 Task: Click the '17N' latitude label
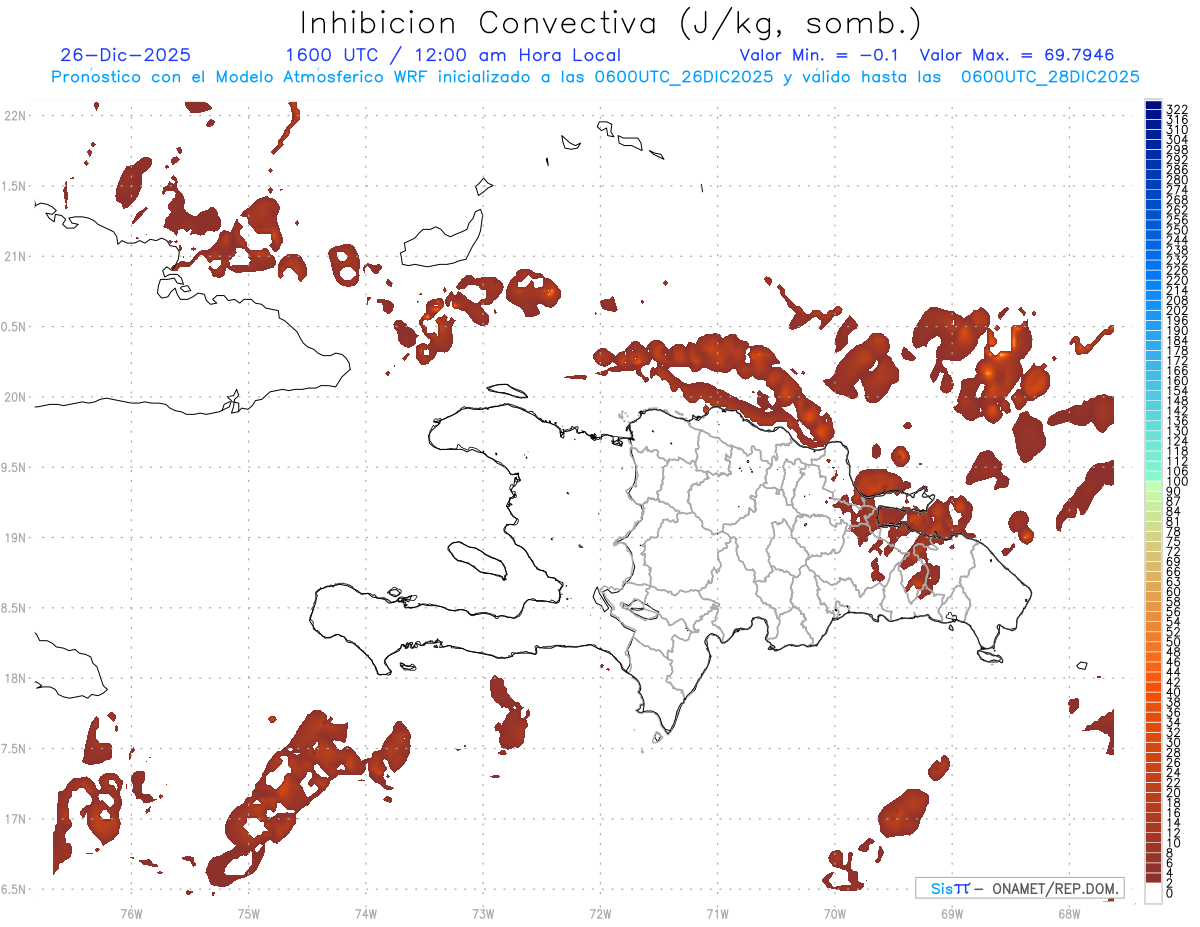pyautogui.click(x=14, y=819)
